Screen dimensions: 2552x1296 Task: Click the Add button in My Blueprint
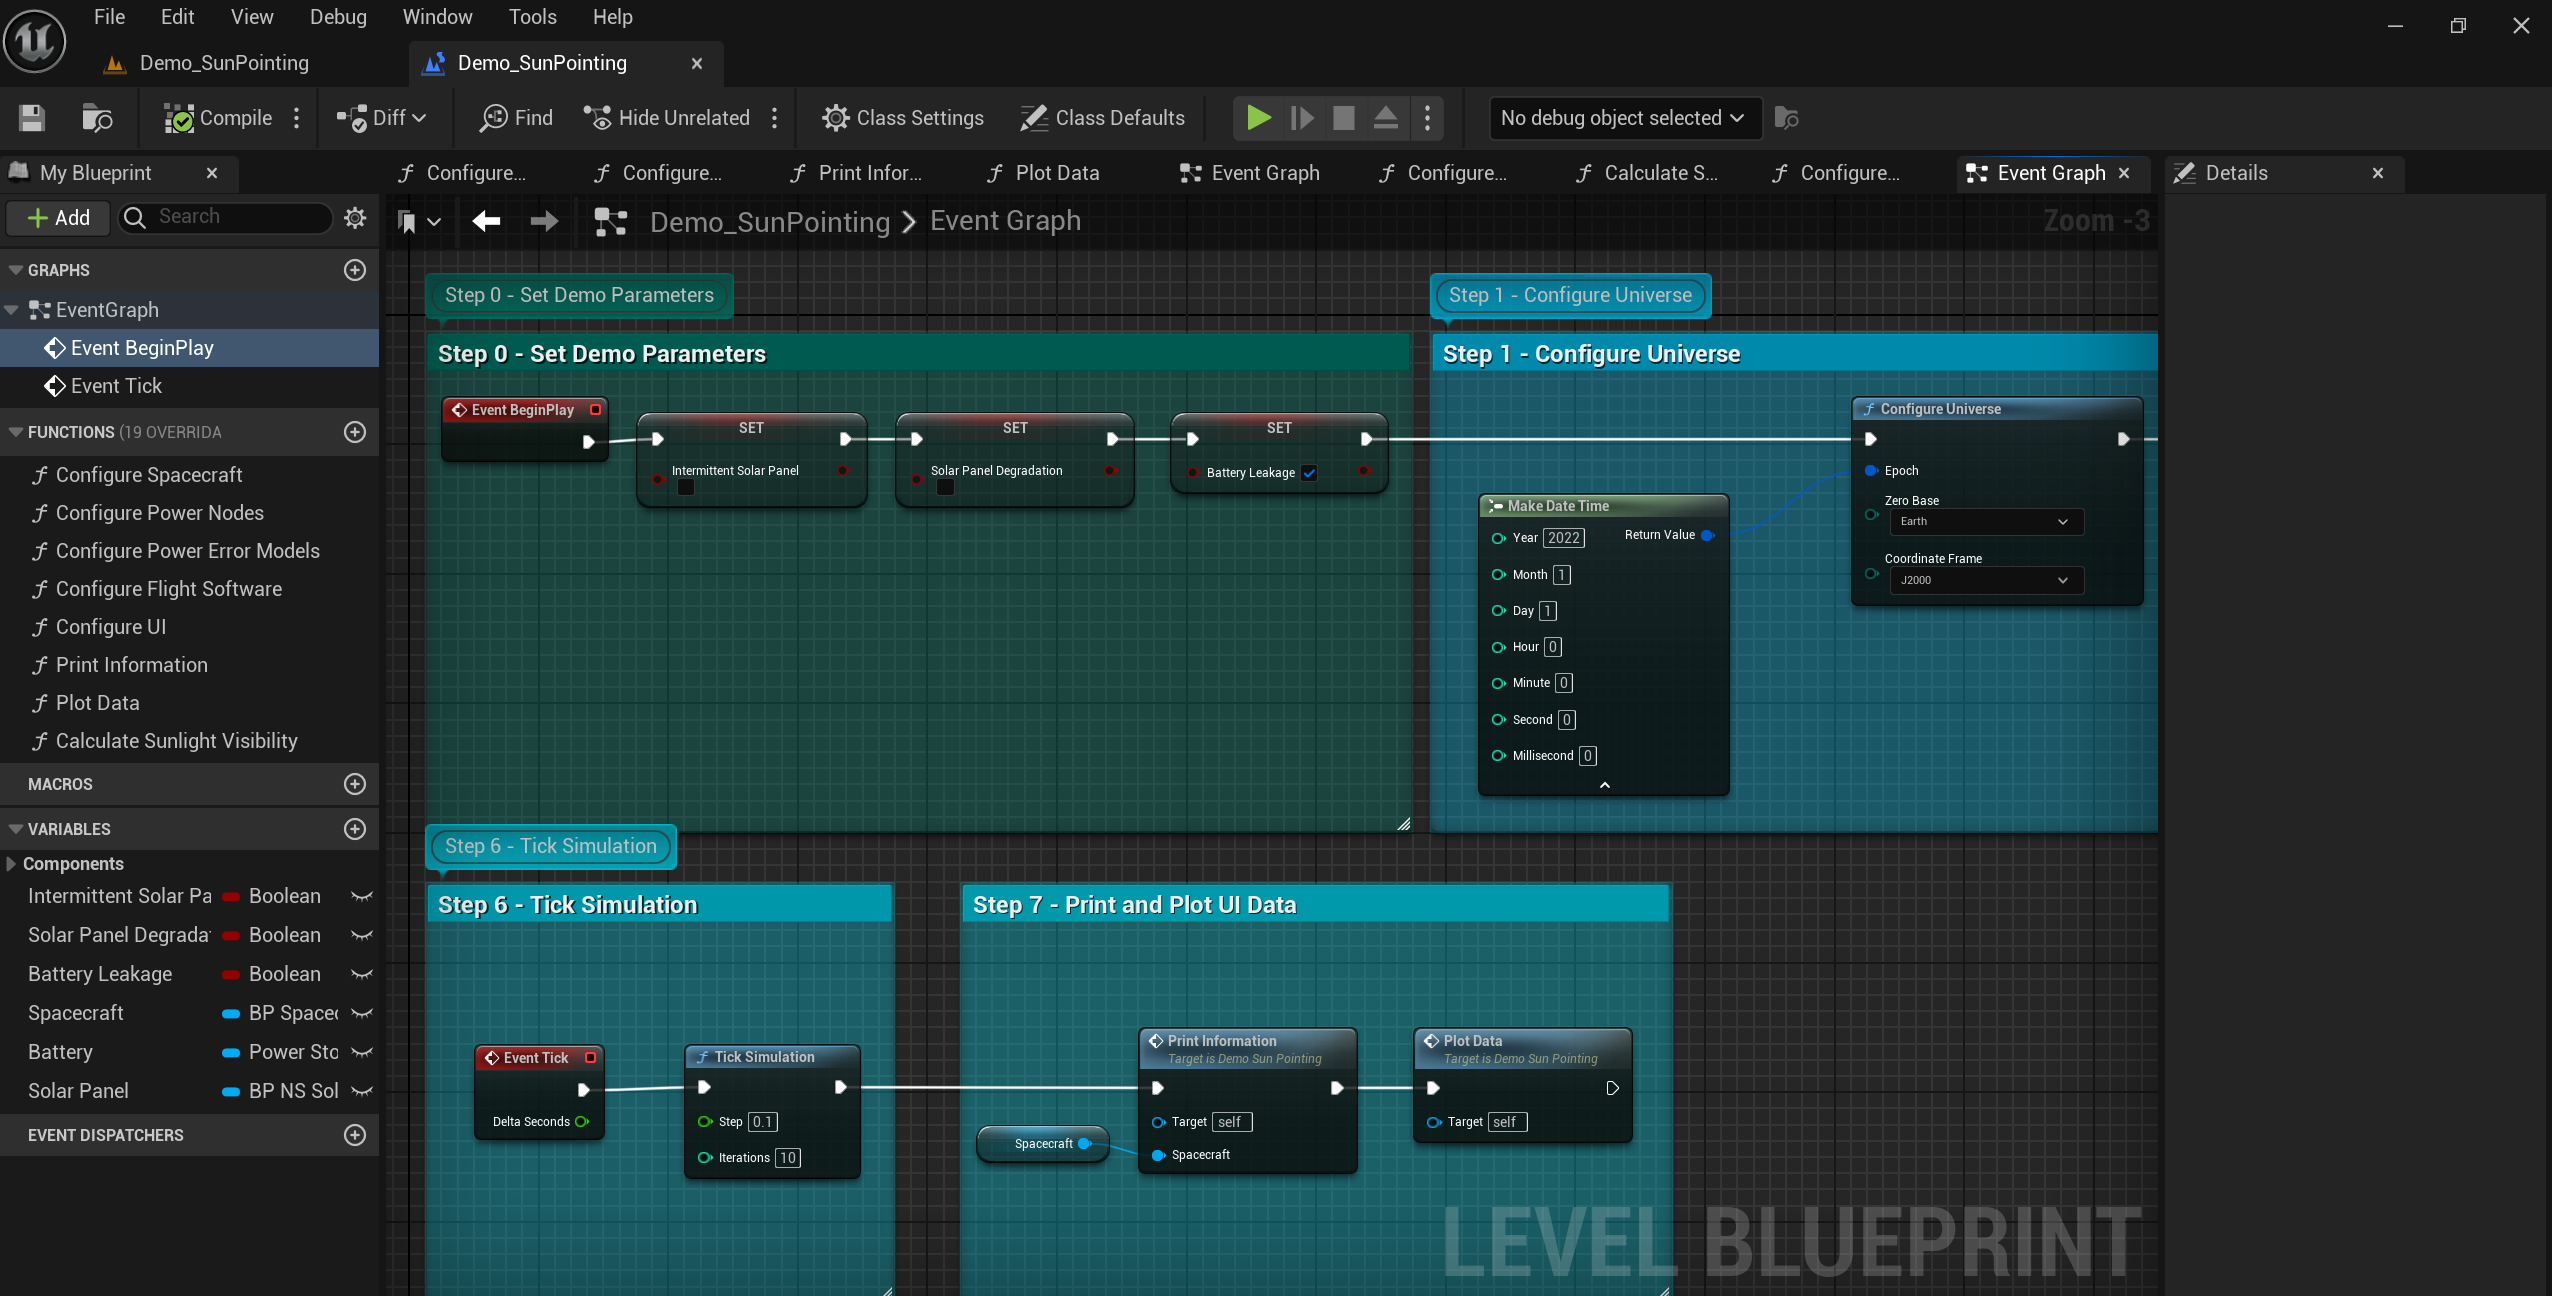click(x=58, y=218)
